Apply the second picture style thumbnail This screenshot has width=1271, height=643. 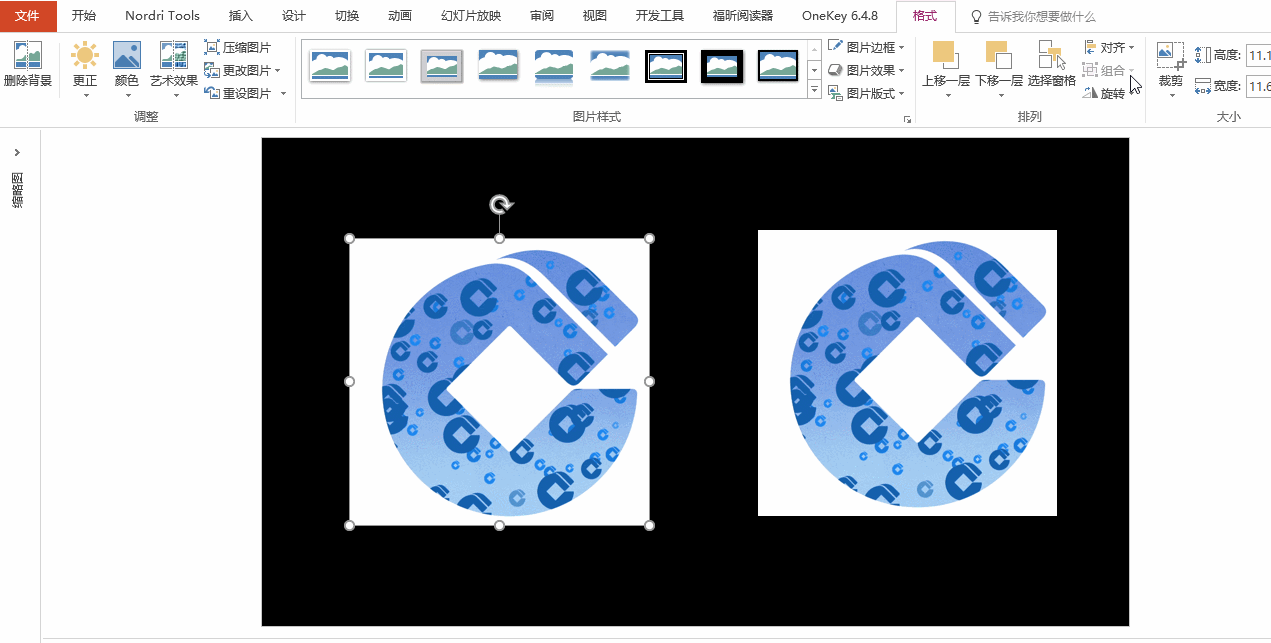[x=386, y=66]
